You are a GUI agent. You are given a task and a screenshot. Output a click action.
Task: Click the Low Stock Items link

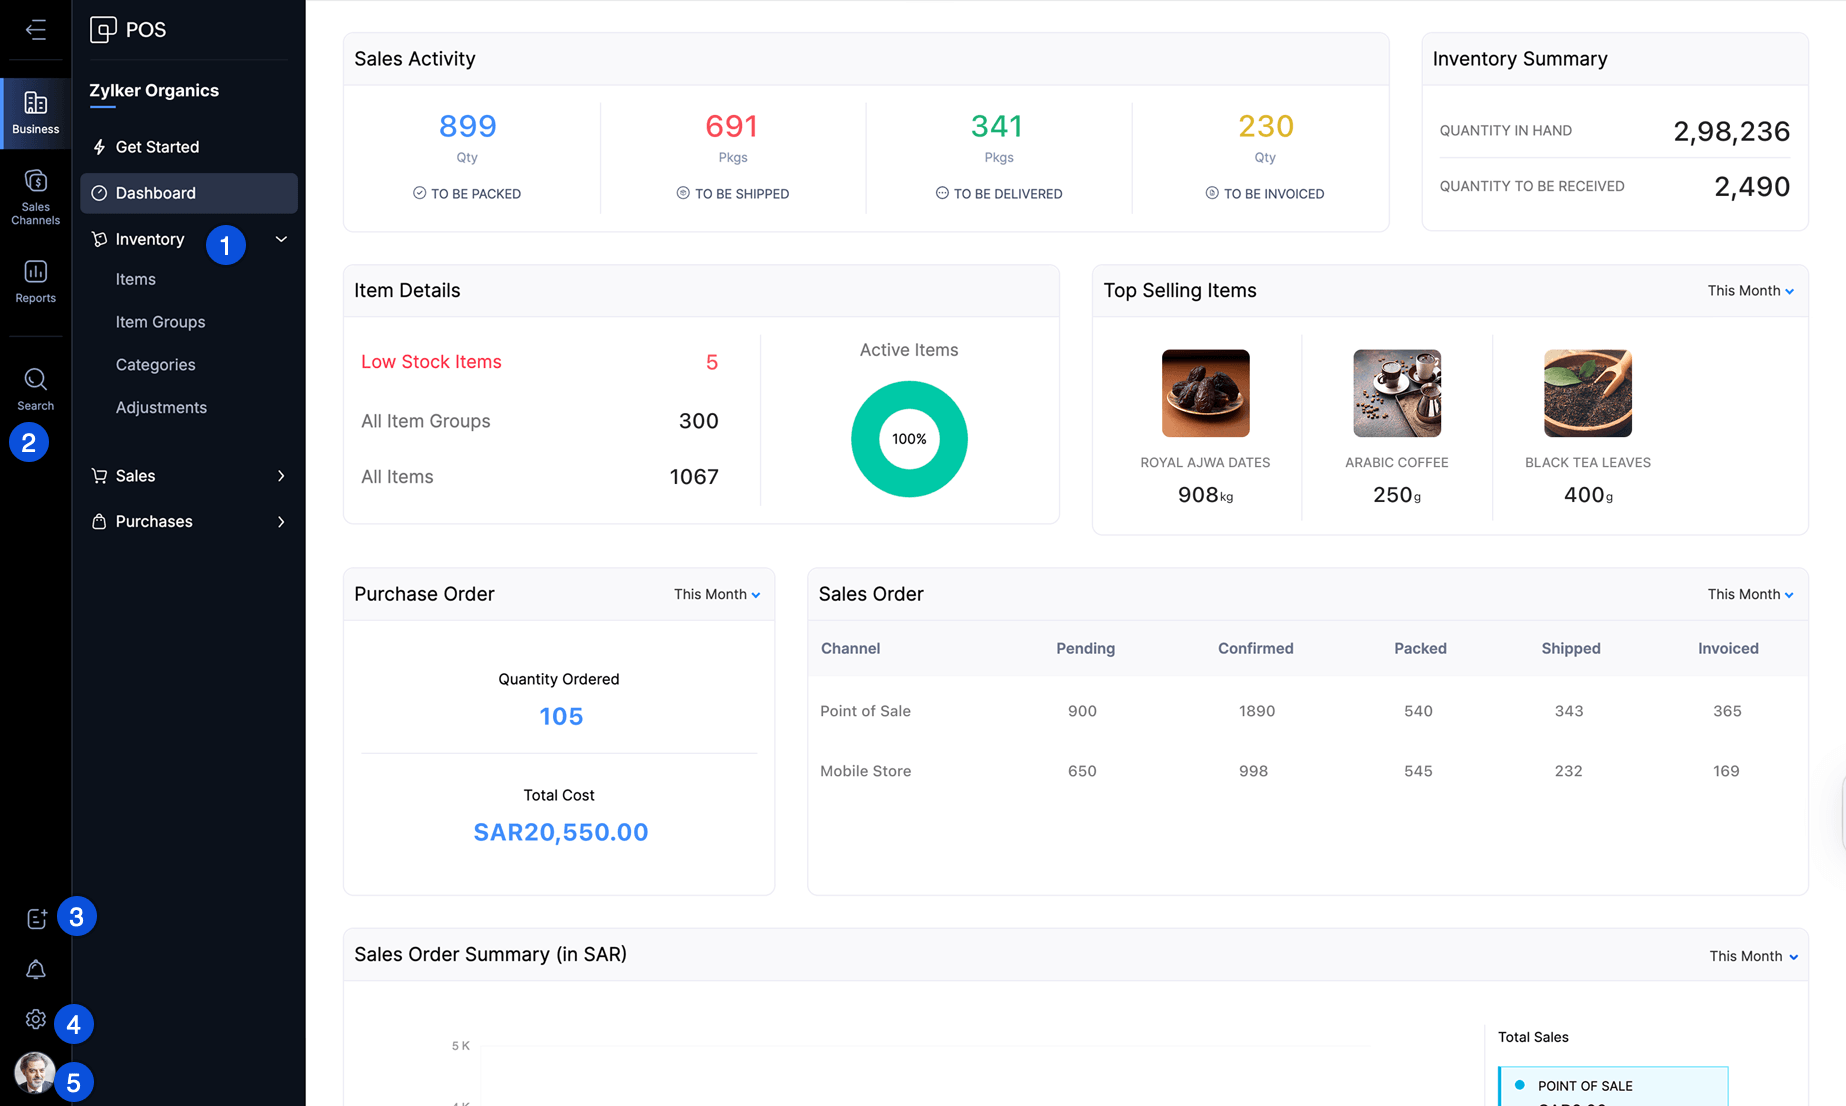tap(431, 362)
